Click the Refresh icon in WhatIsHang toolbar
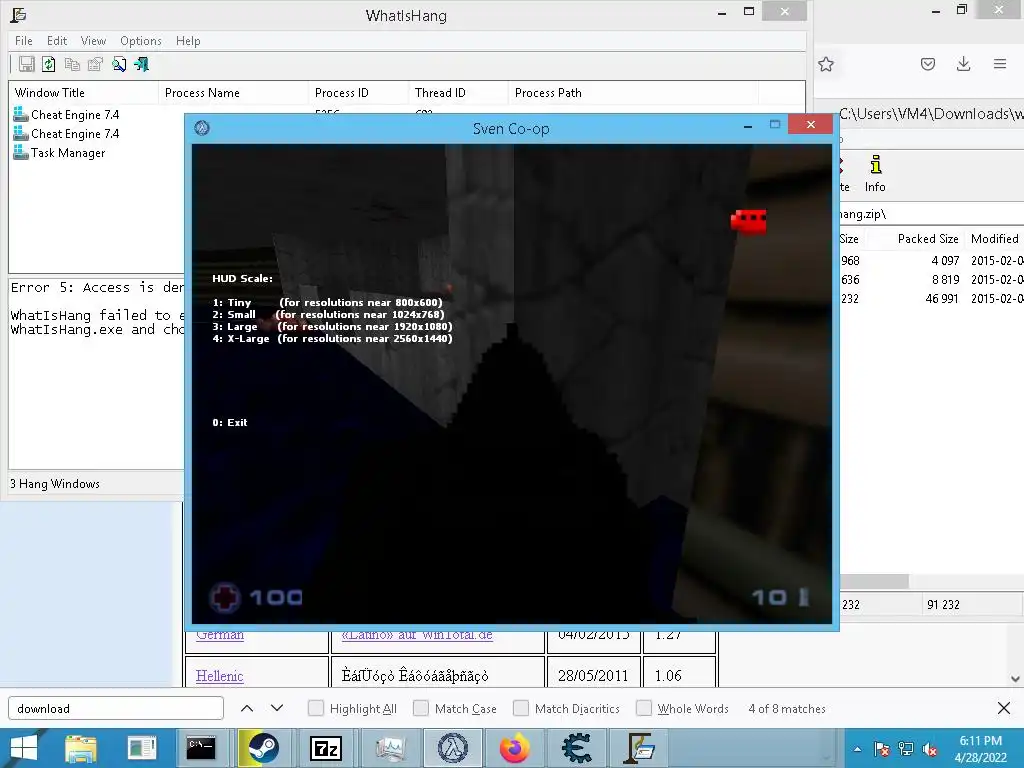The width and height of the screenshot is (1024, 768). 48,64
